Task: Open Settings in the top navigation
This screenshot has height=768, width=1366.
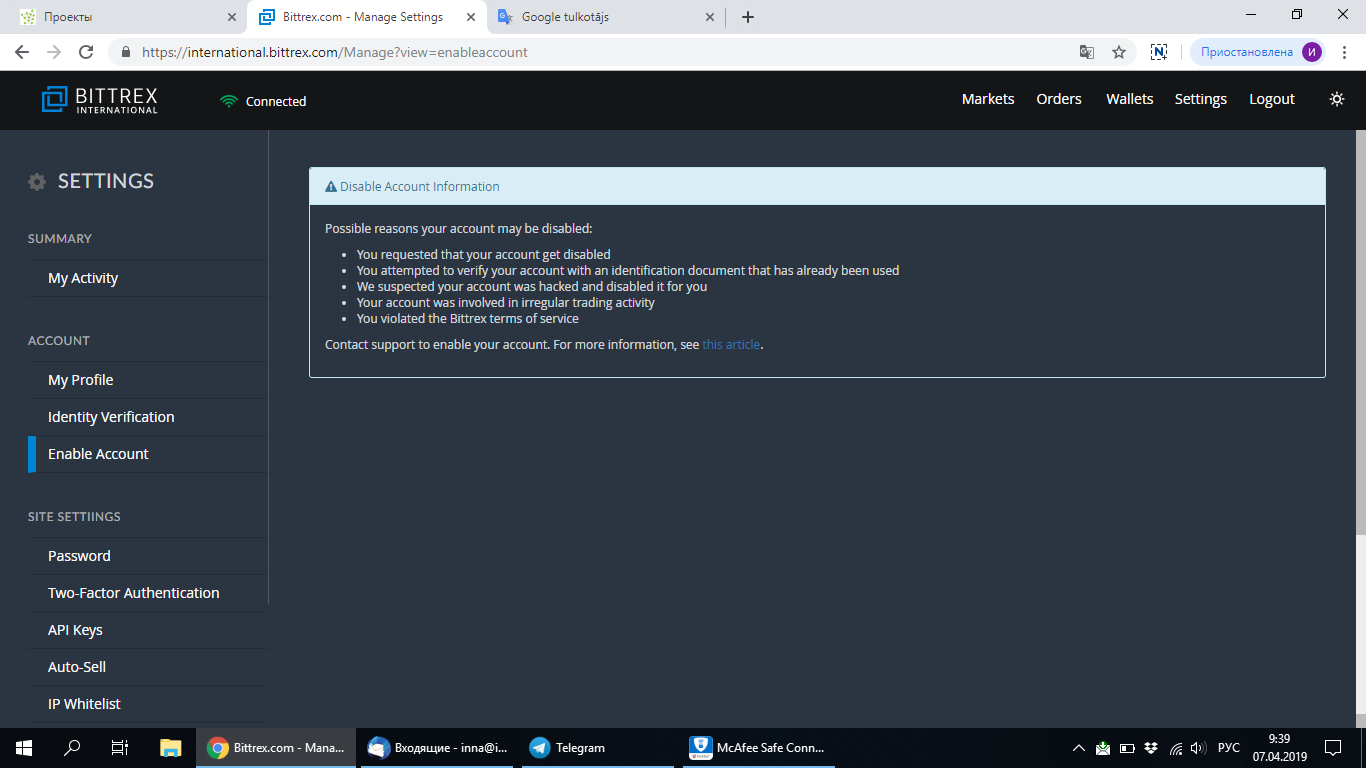Action: point(1201,99)
